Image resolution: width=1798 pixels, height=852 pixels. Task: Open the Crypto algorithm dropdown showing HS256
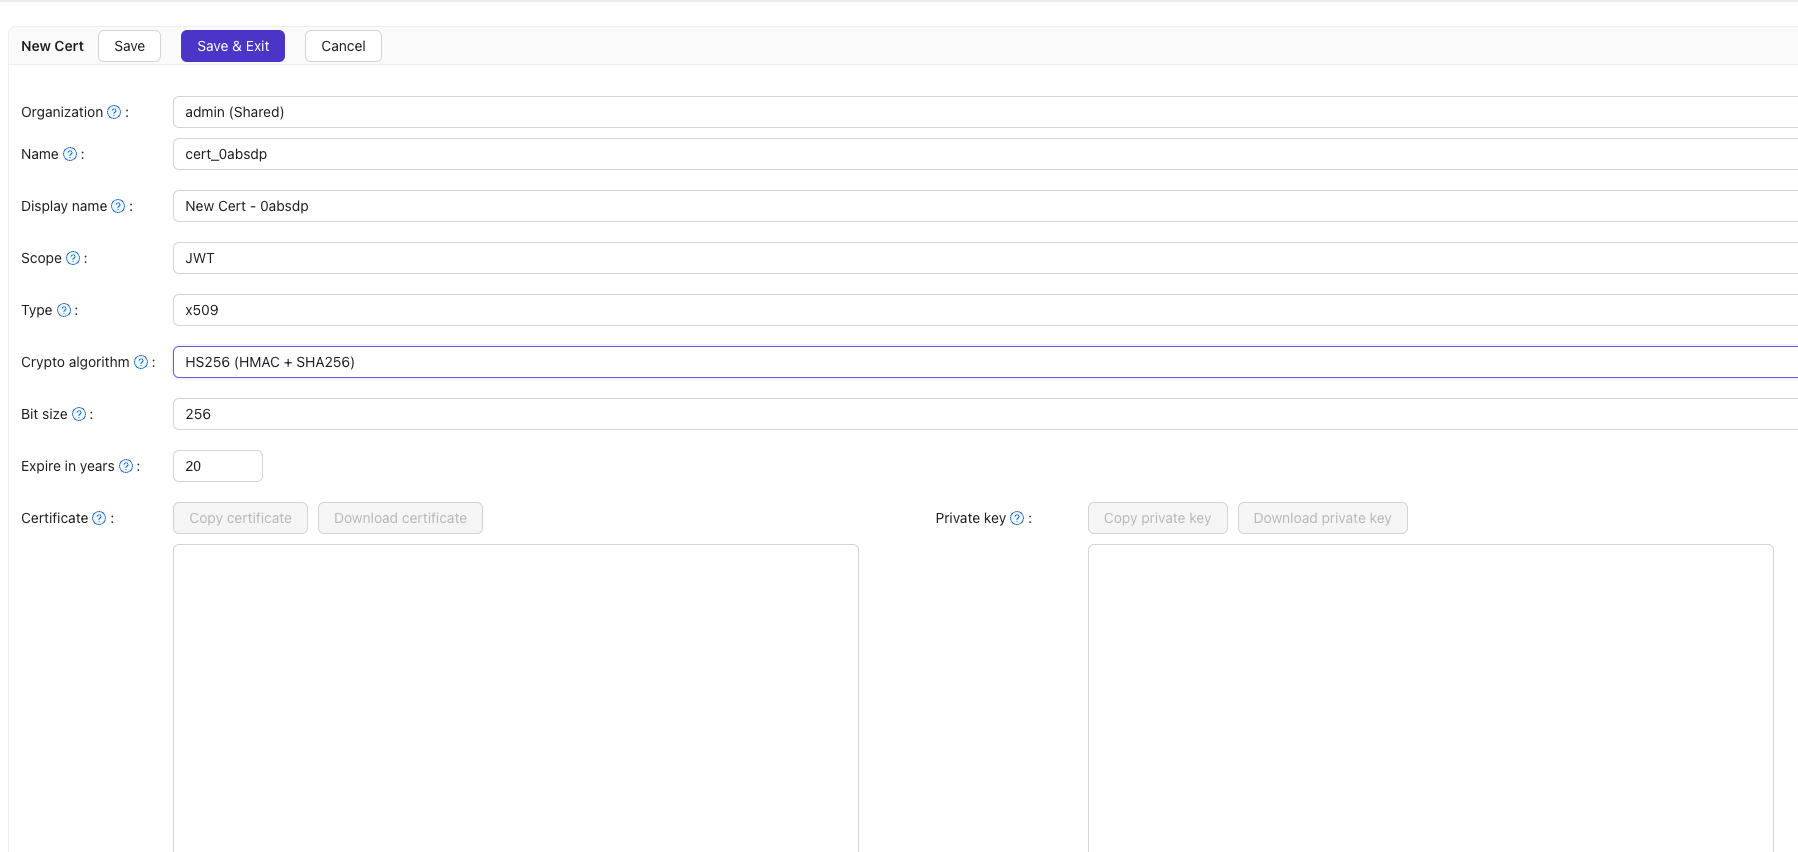coord(985,362)
